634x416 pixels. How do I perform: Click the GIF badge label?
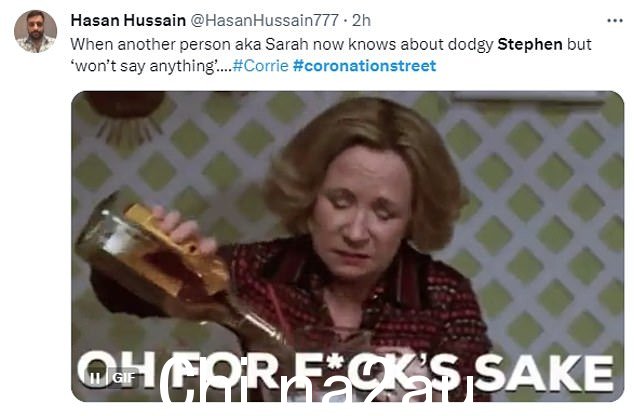coord(124,378)
